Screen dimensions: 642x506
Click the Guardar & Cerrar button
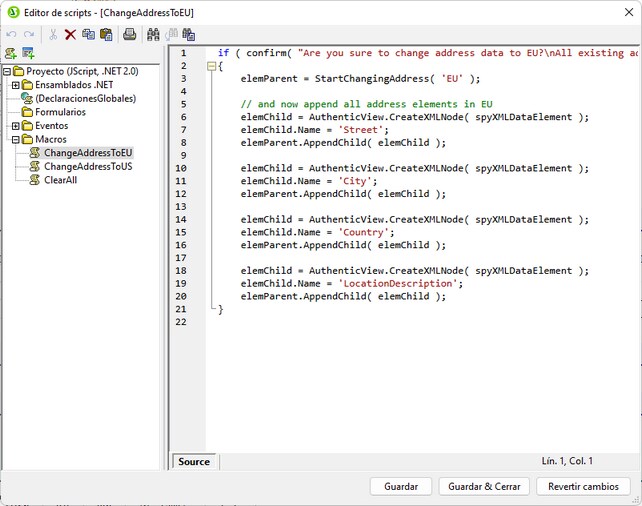484,486
